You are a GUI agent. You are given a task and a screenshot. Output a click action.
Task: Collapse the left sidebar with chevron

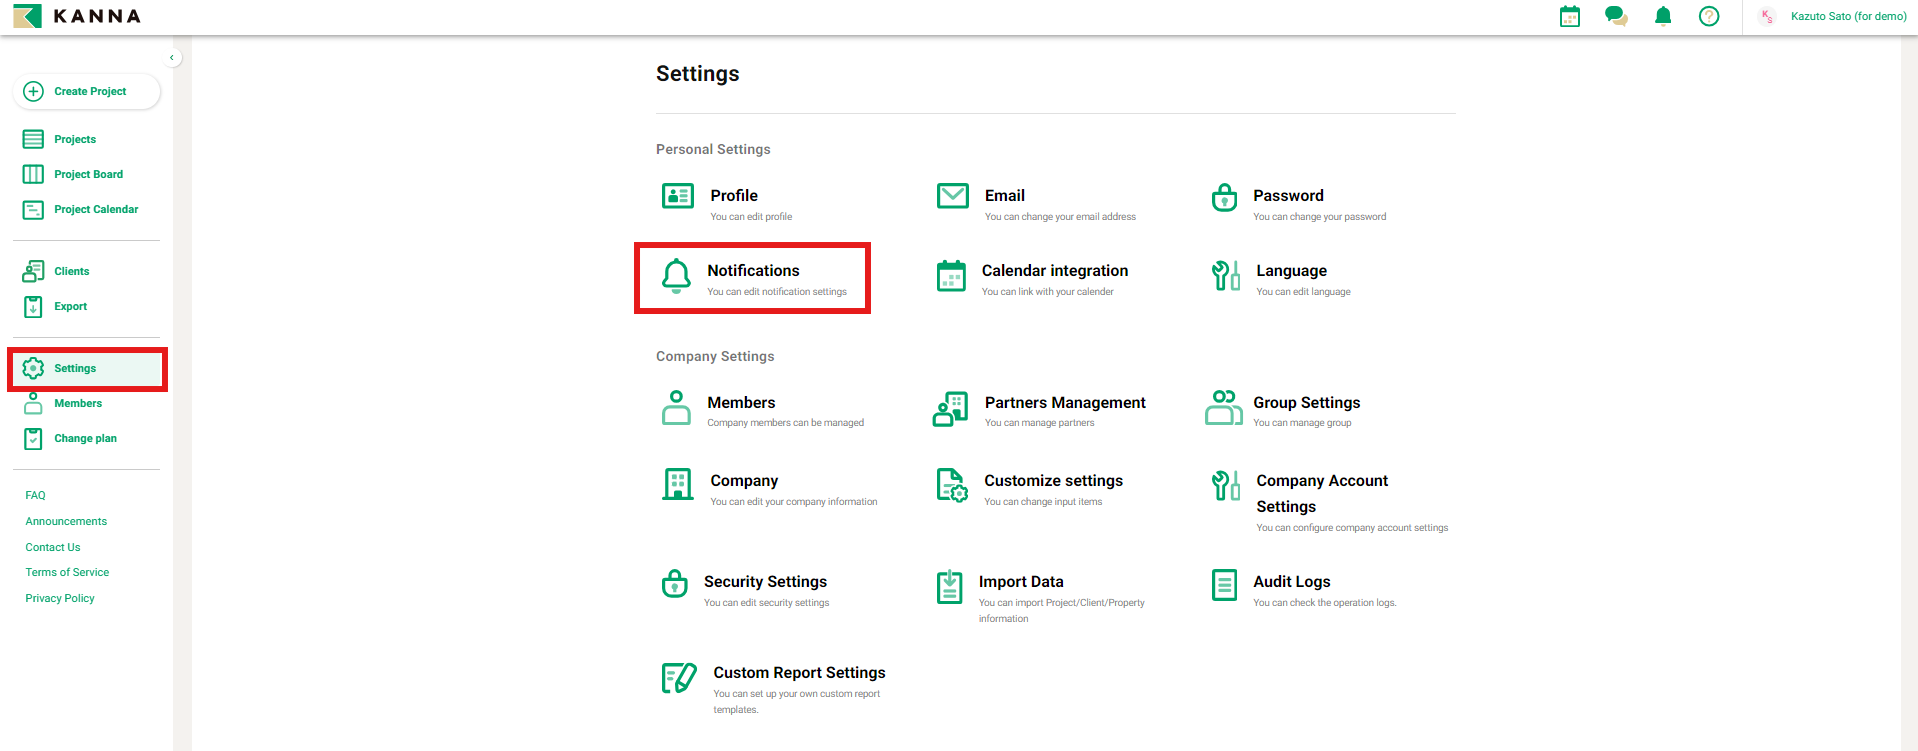[172, 58]
